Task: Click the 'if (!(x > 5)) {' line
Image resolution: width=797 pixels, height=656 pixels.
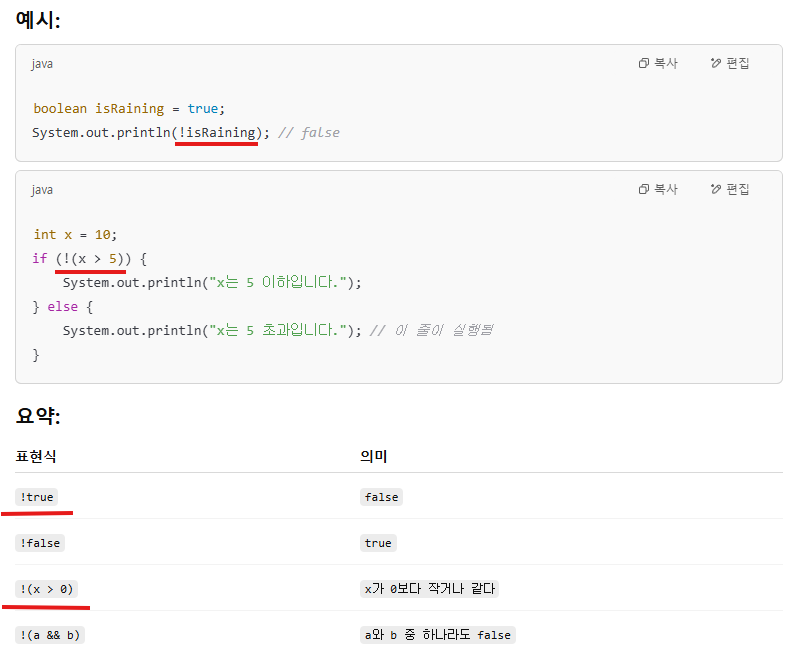Action: pyautogui.click(x=90, y=259)
